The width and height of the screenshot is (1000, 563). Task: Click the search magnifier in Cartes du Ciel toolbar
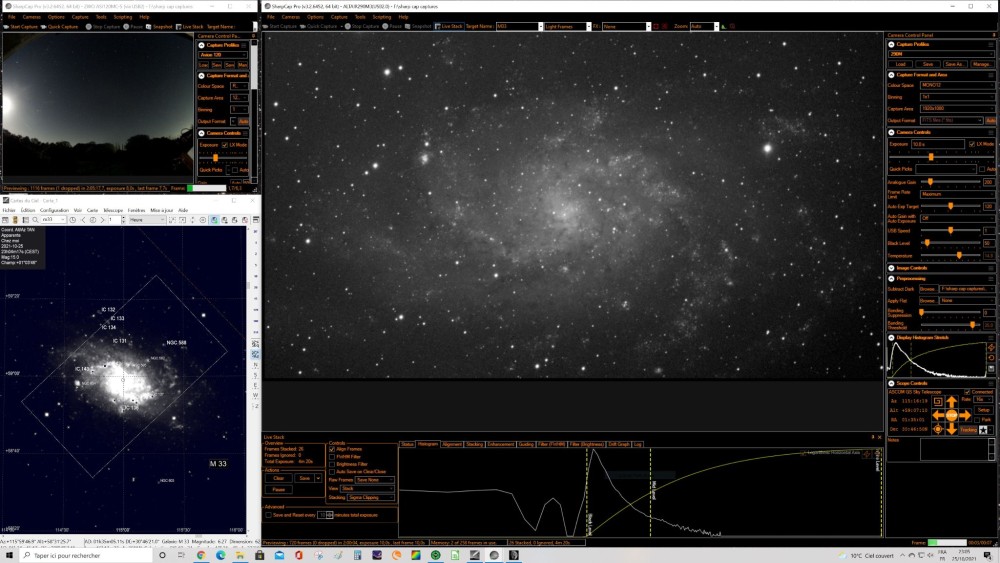[36, 220]
